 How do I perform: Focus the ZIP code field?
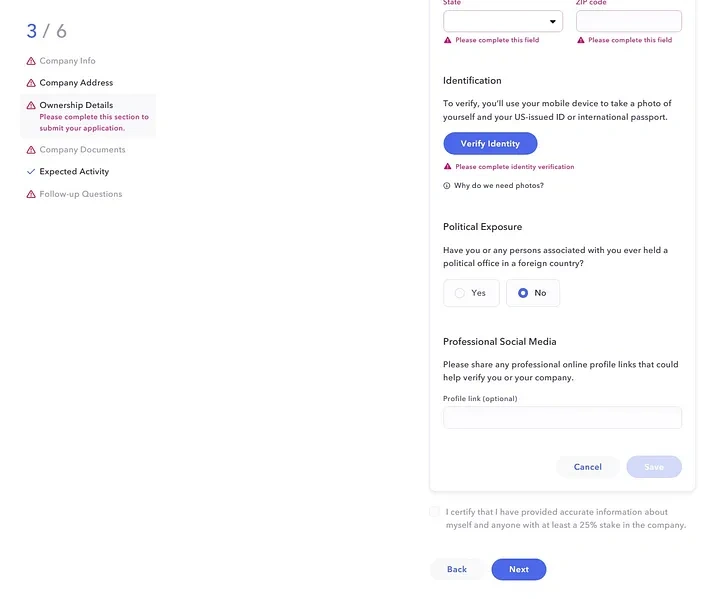629,22
